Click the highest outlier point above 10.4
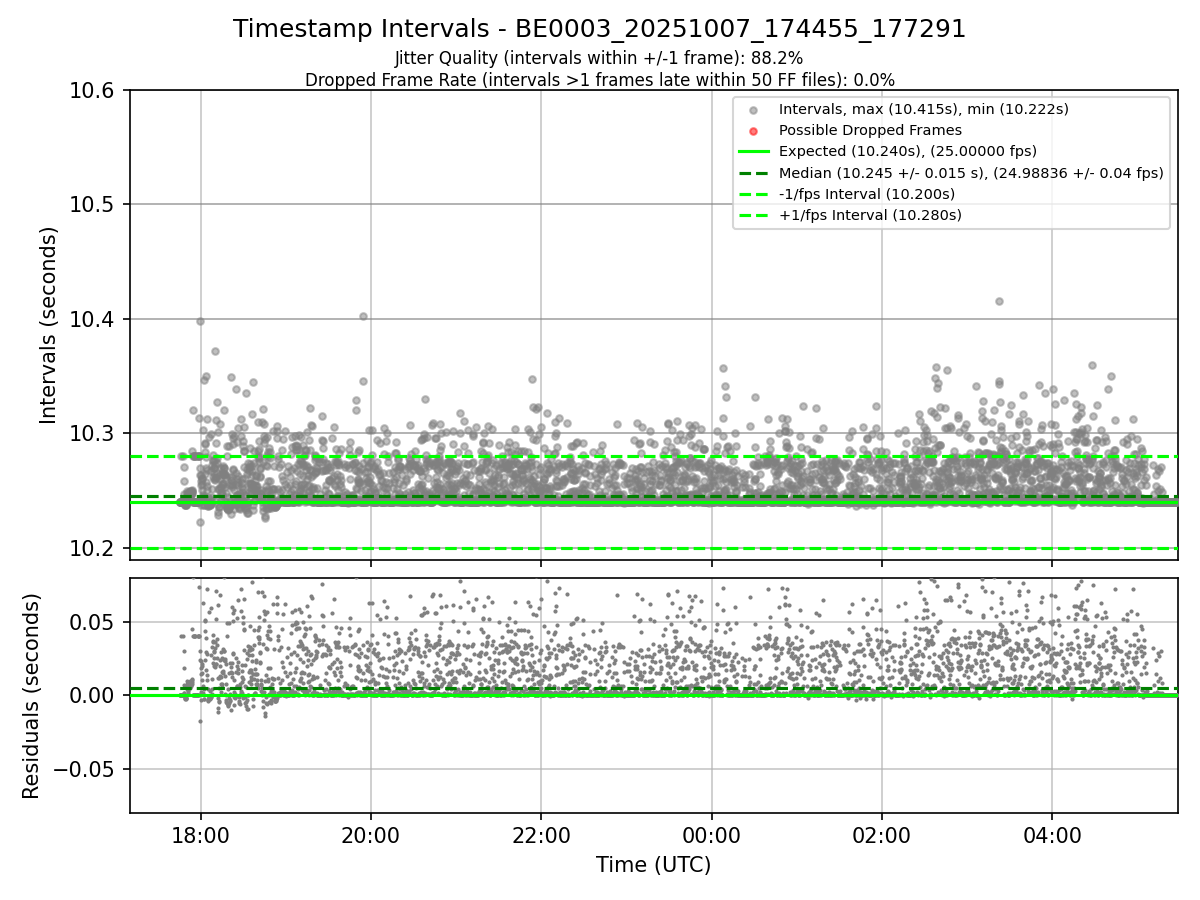1200x900 pixels. pos(998,301)
